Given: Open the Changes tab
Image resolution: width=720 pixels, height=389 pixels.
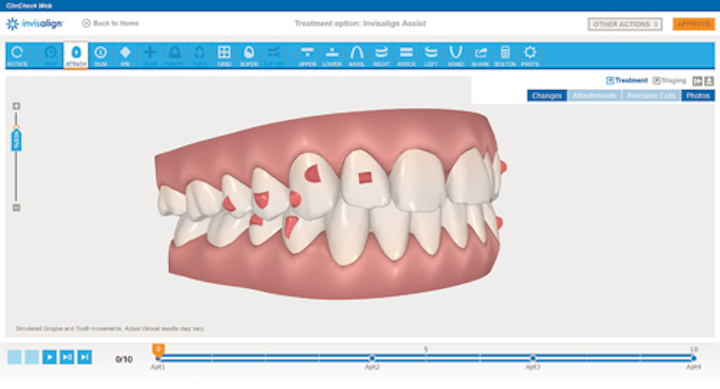Looking at the screenshot, I should pyautogui.click(x=547, y=96).
